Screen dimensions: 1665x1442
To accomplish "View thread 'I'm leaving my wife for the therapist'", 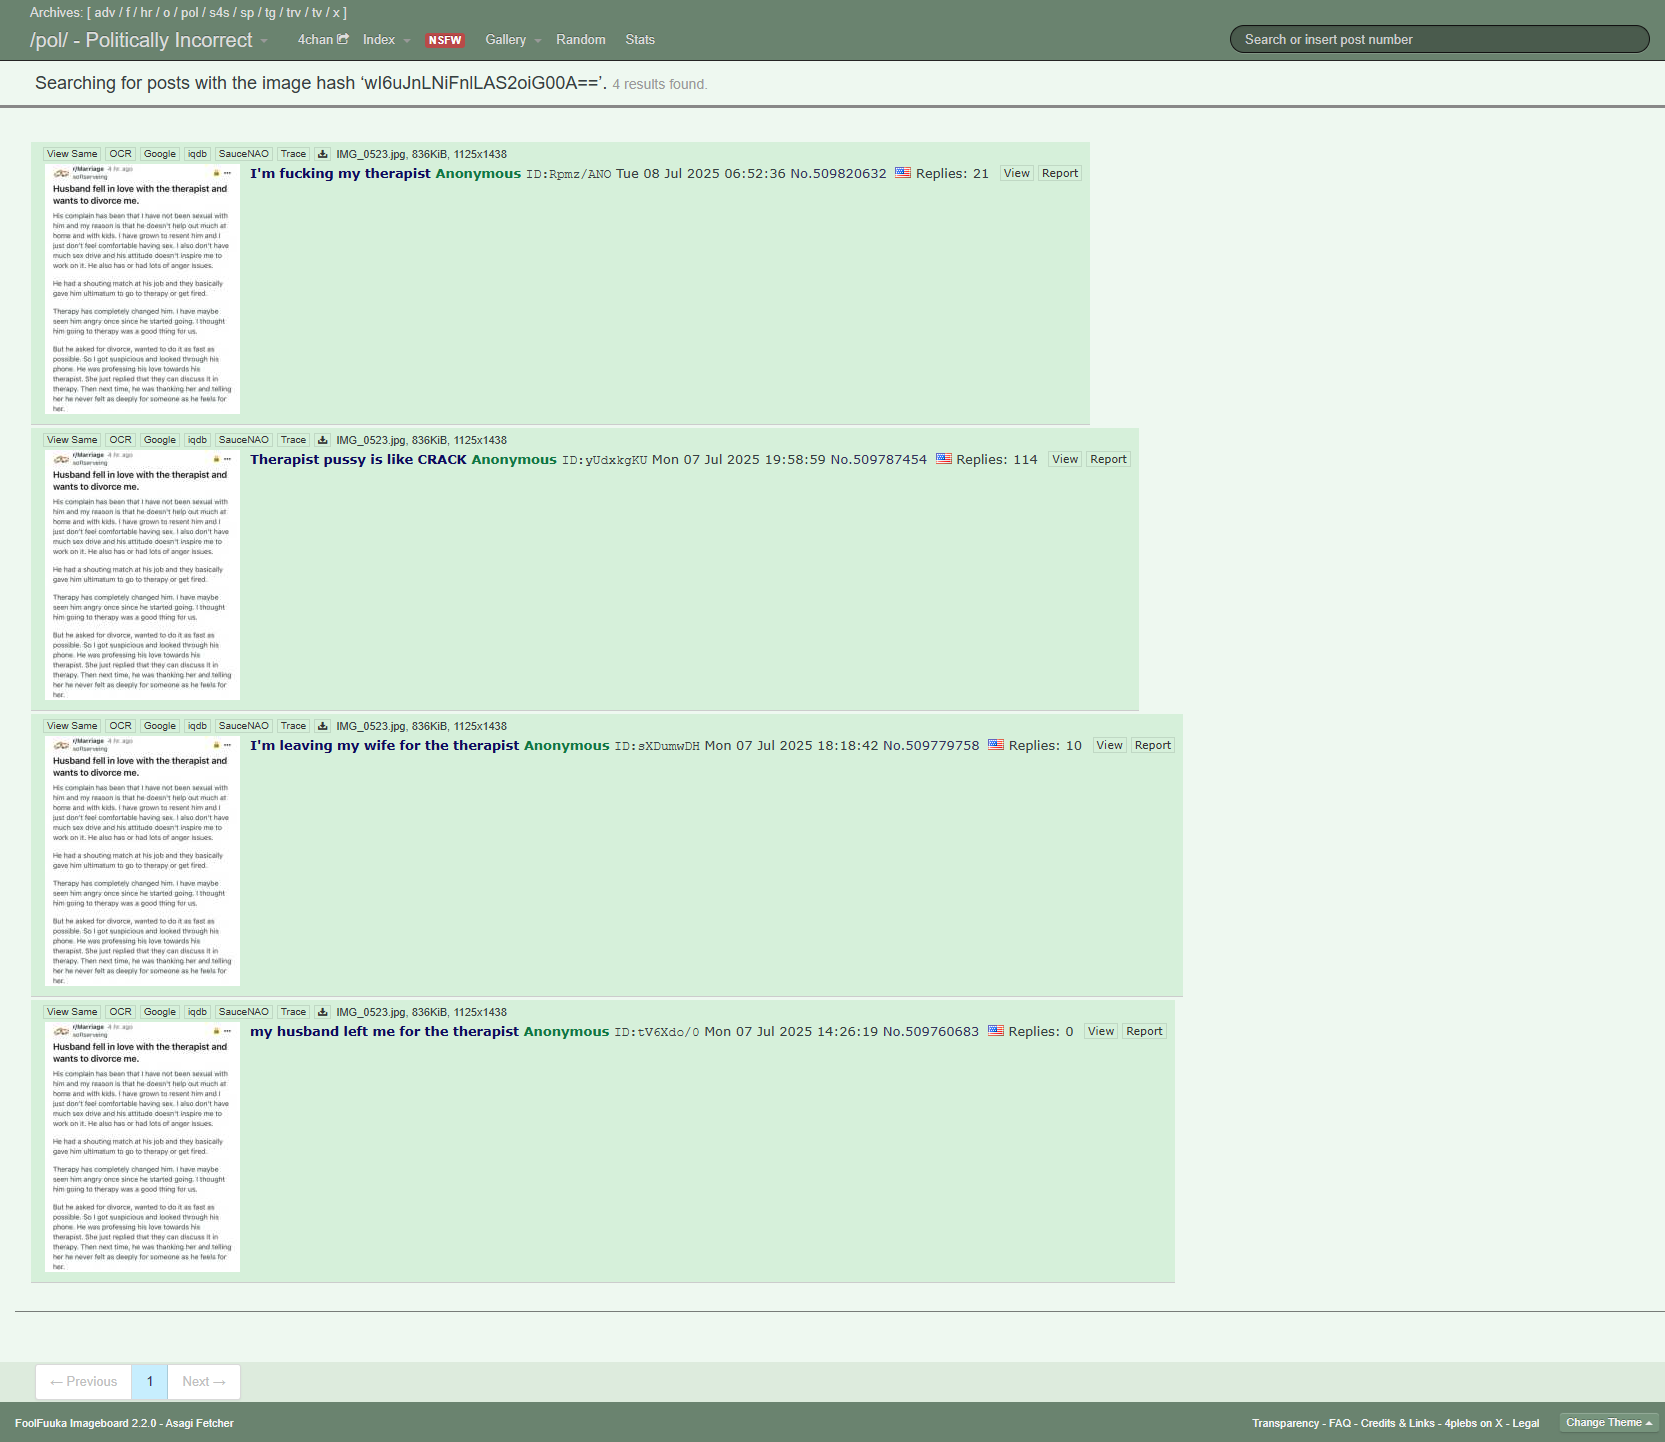I will tap(1109, 745).
